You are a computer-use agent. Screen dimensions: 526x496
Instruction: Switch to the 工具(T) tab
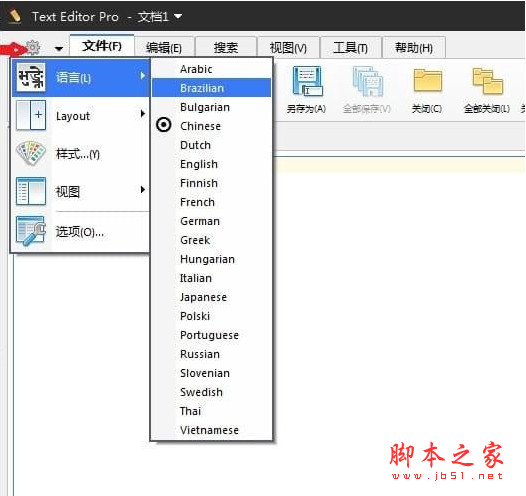click(351, 48)
